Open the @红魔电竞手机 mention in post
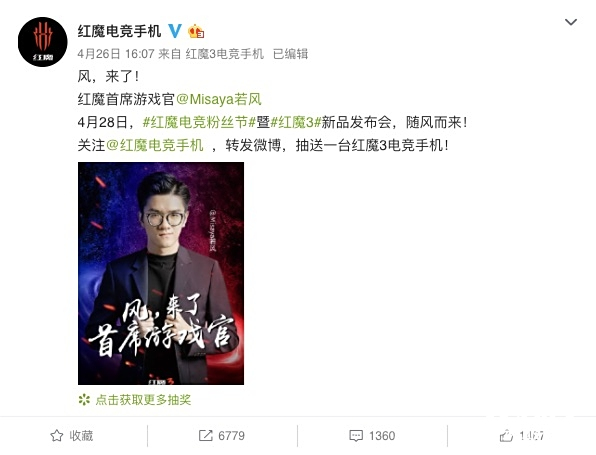This screenshot has height=455, width=596. [155, 145]
